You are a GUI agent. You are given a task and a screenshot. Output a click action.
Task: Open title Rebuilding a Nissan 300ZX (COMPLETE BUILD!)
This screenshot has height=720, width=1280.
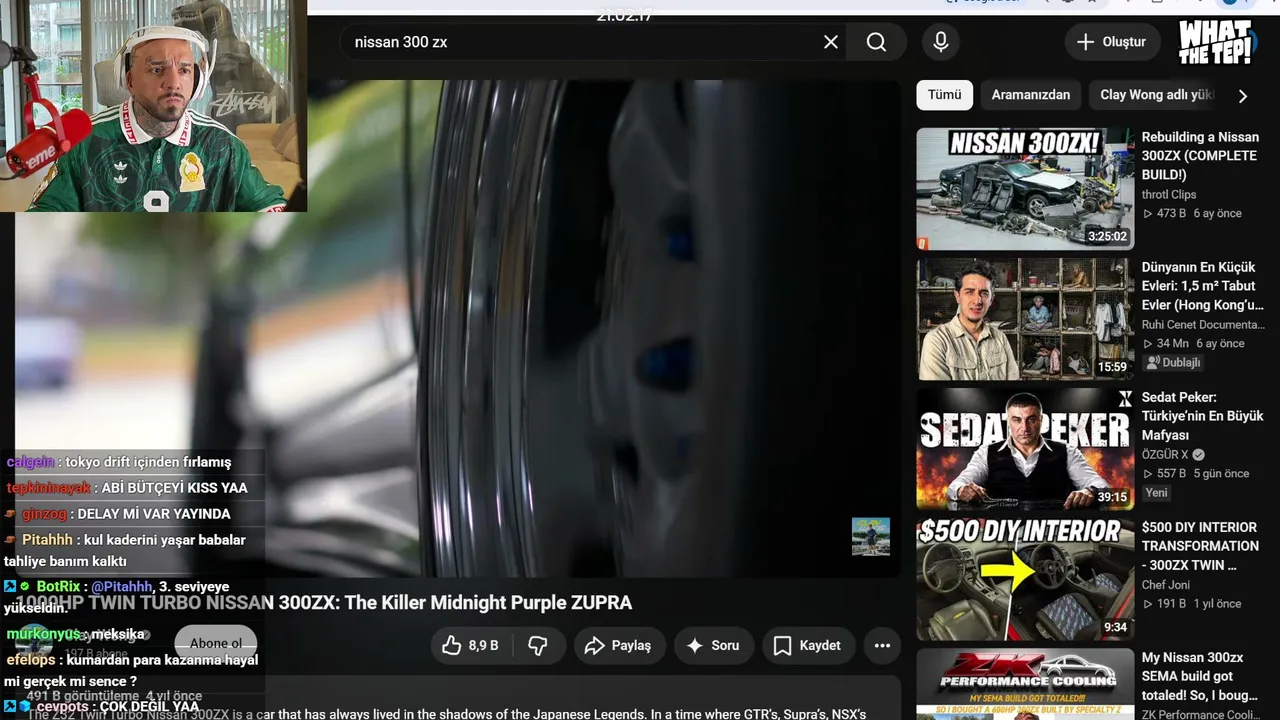pos(1200,156)
